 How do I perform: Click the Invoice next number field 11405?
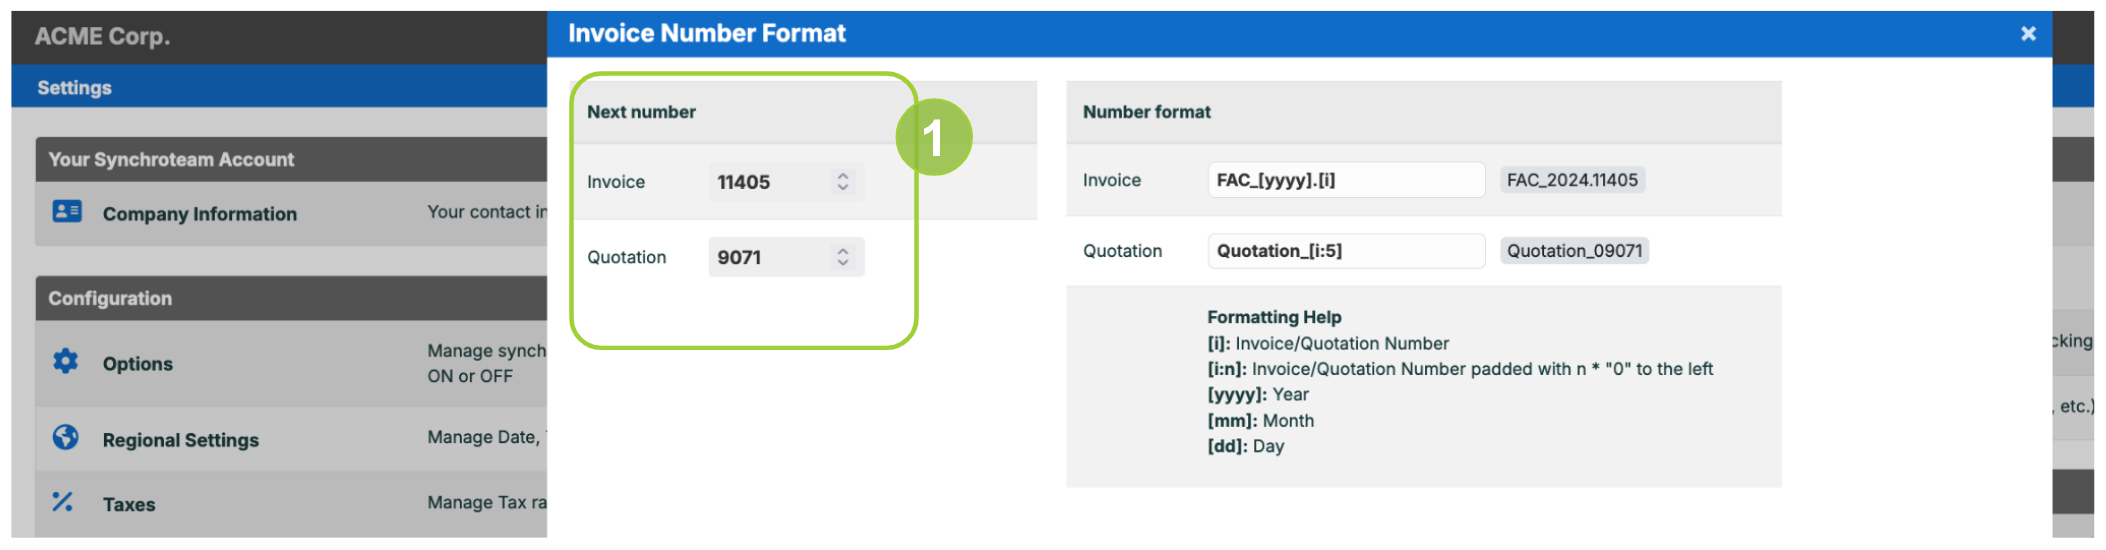[786, 182]
